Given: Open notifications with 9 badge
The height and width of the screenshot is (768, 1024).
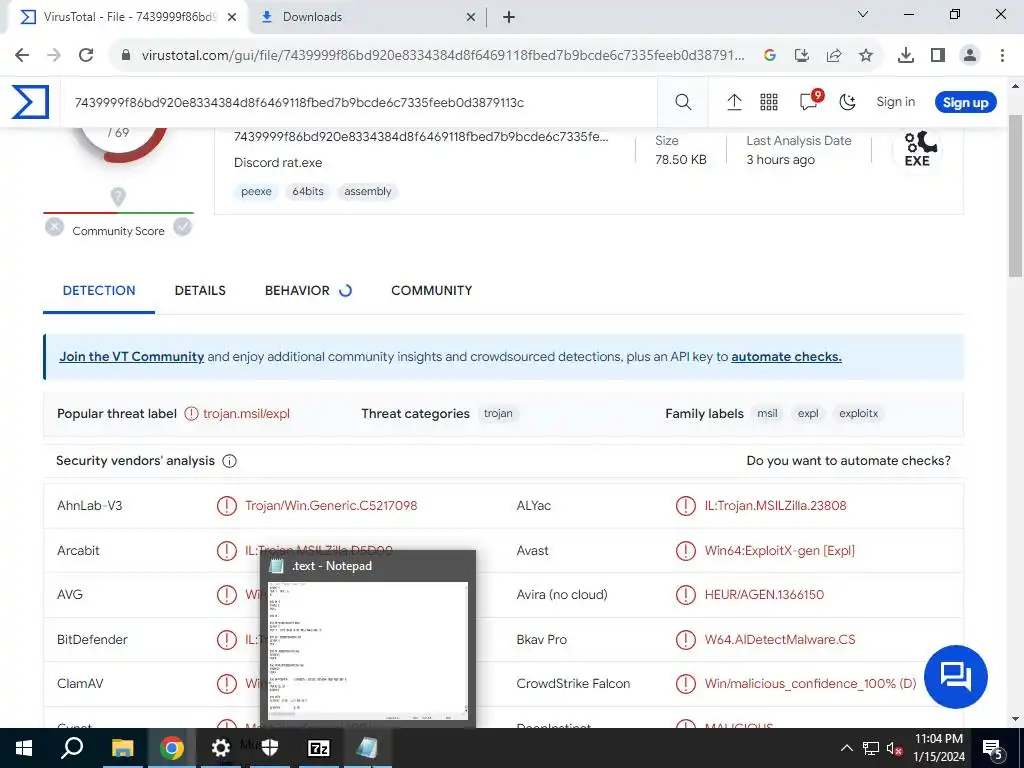Looking at the screenshot, I should click(x=810, y=101).
